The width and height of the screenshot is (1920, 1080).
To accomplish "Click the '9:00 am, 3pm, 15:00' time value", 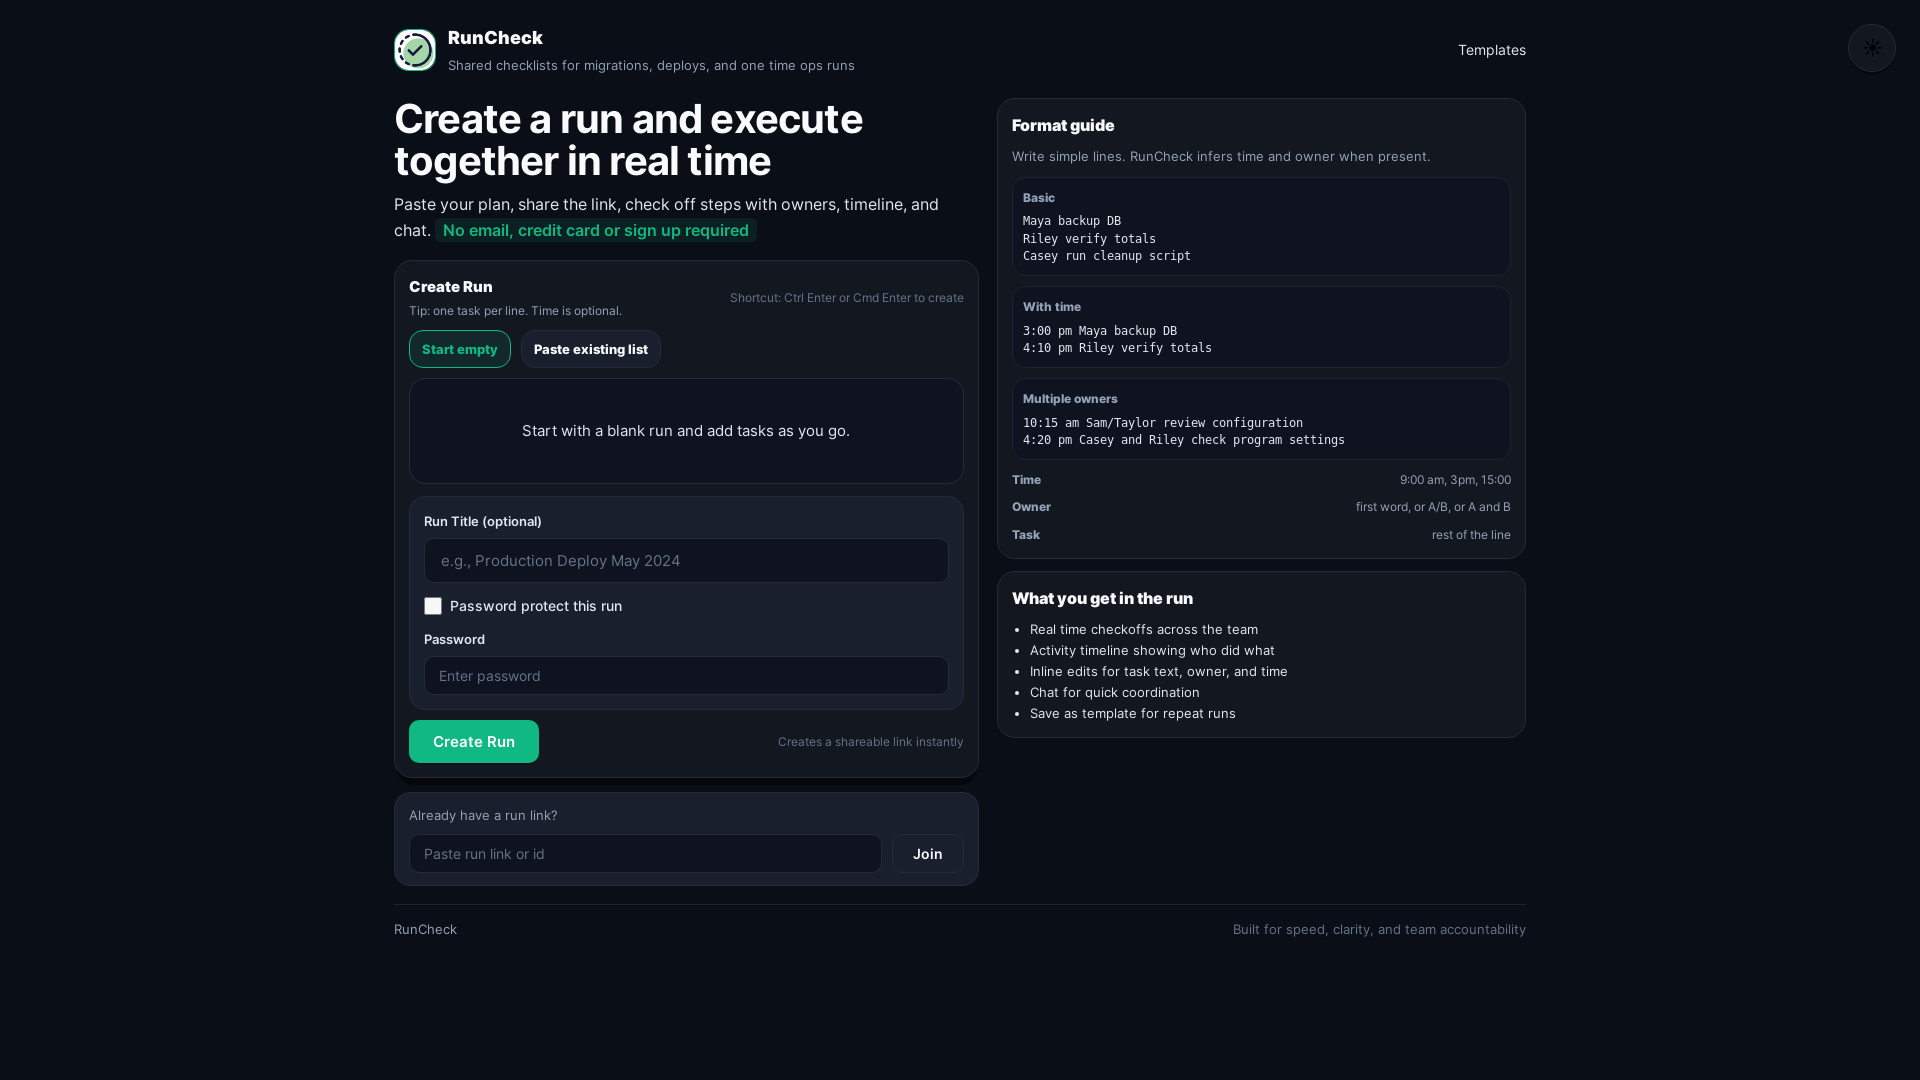I will click(1455, 480).
